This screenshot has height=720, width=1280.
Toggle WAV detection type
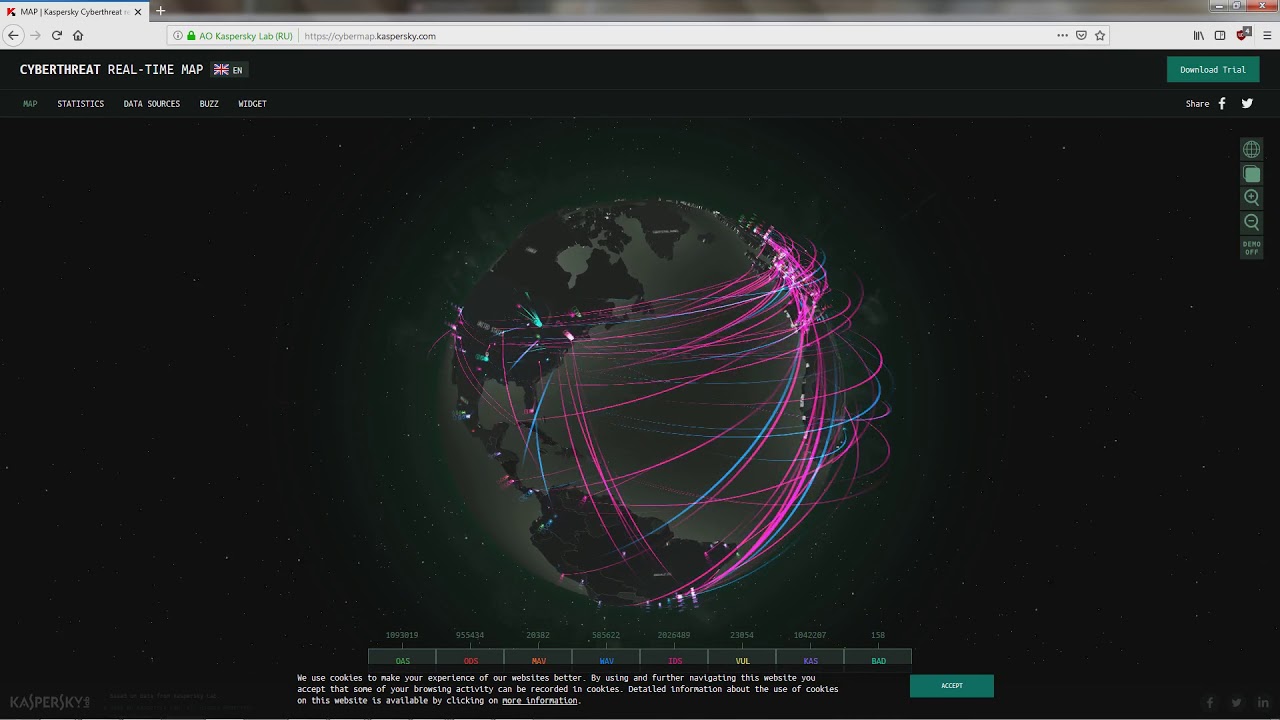tap(606, 660)
